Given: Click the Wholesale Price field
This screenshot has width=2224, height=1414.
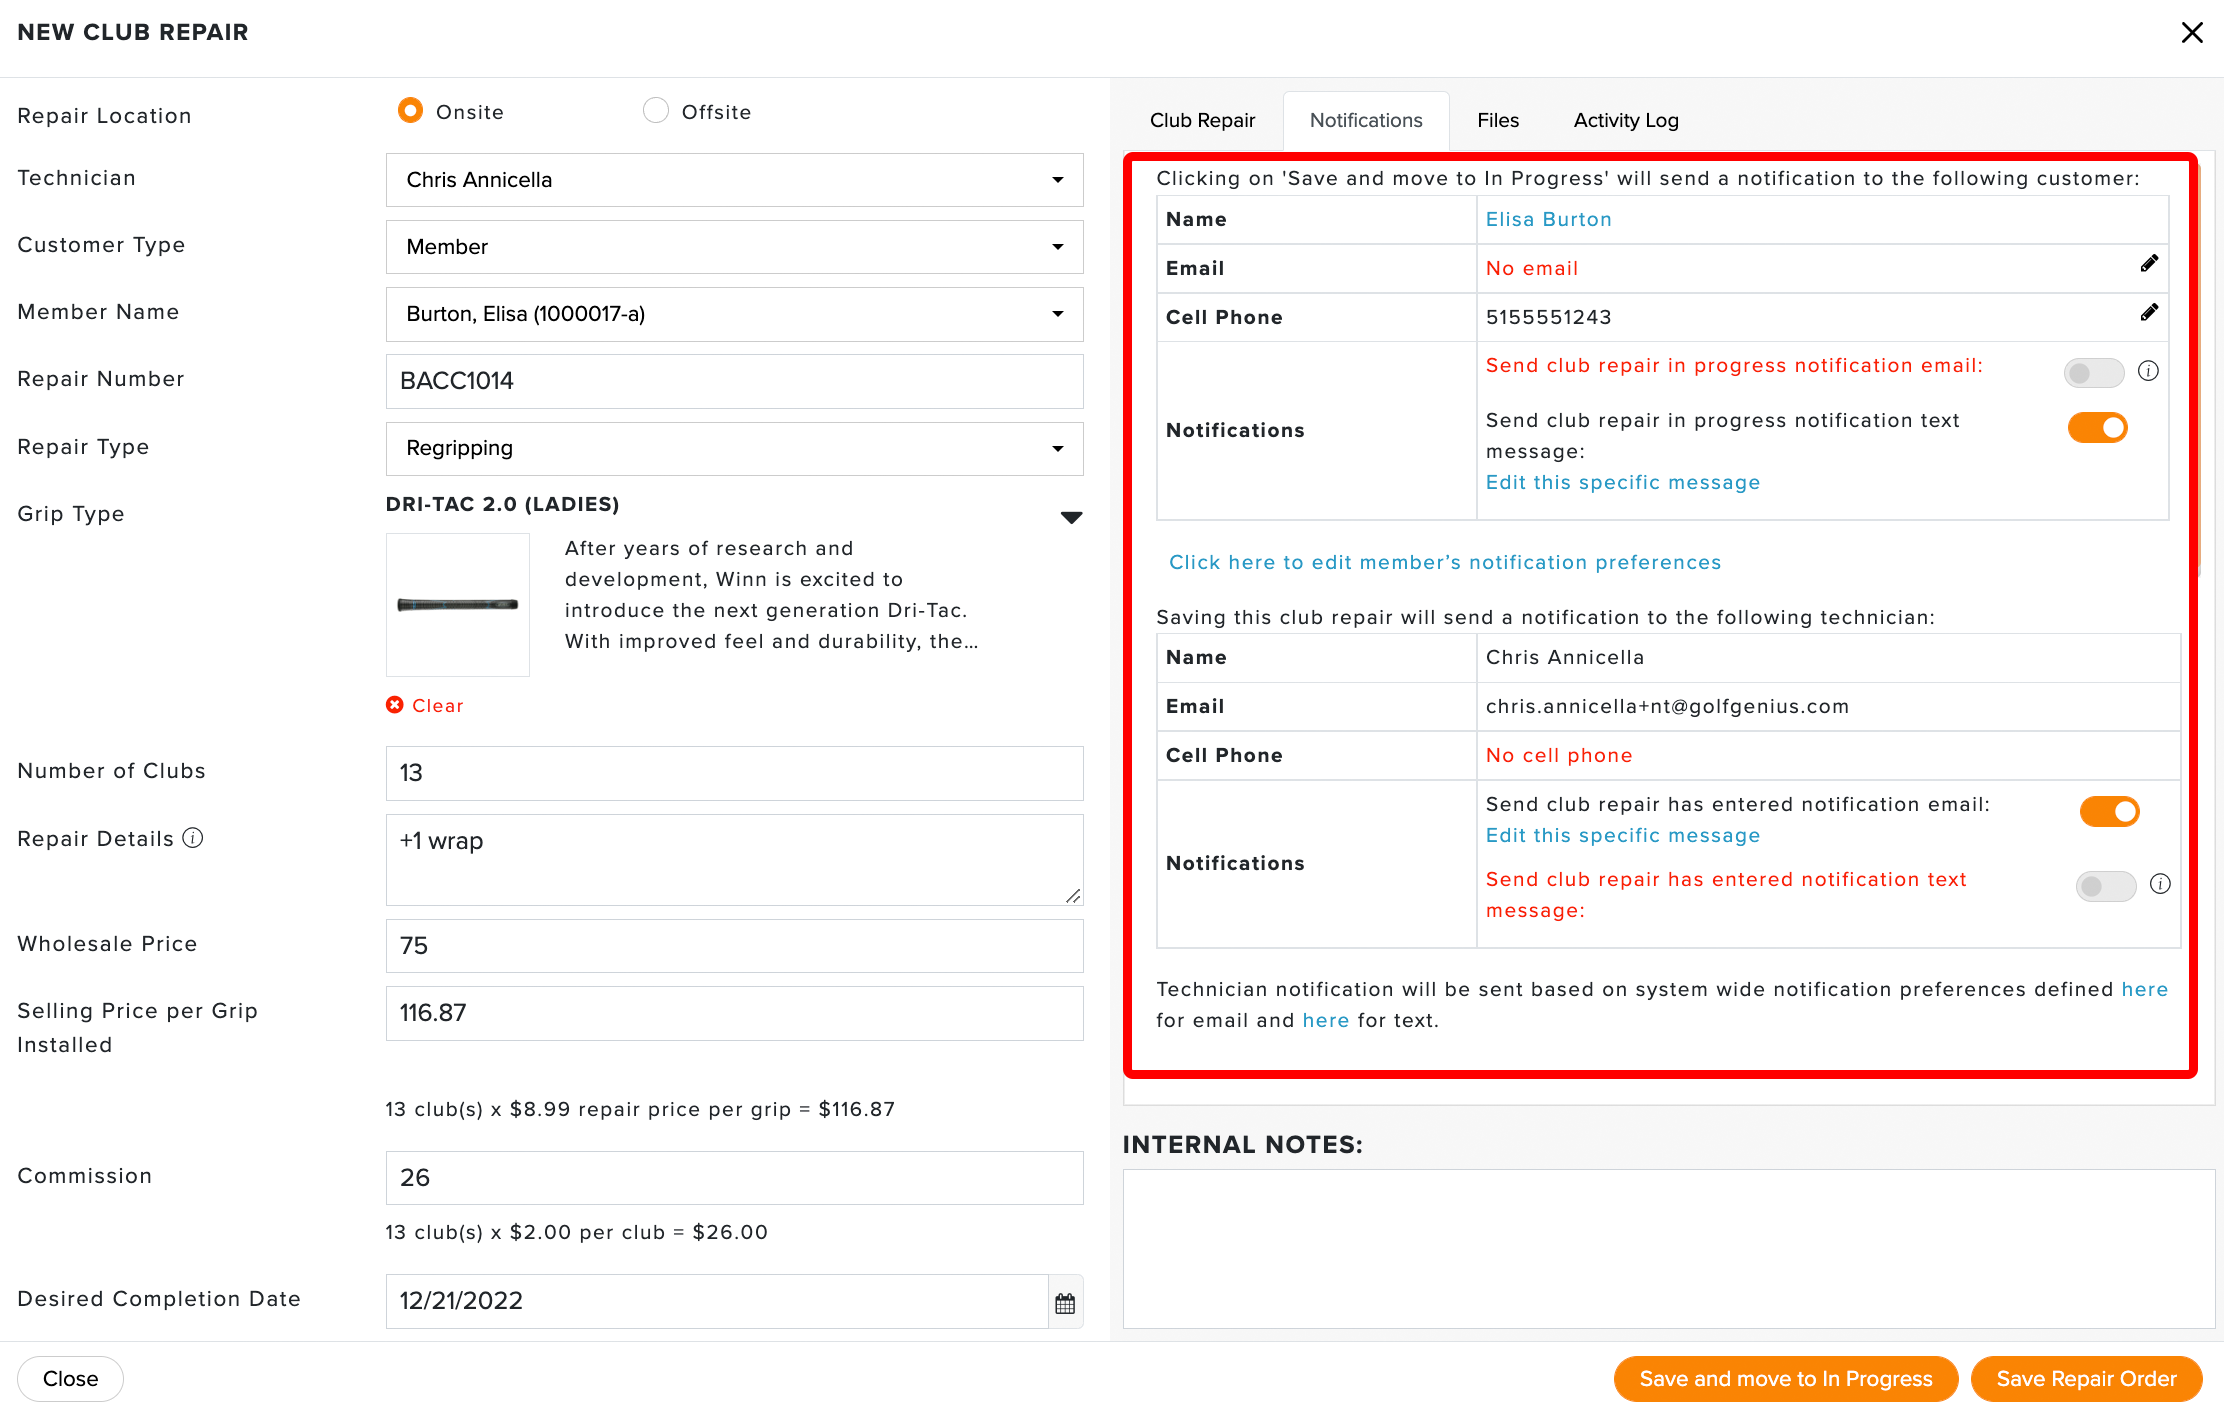Looking at the screenshot, I should (735, 946).
